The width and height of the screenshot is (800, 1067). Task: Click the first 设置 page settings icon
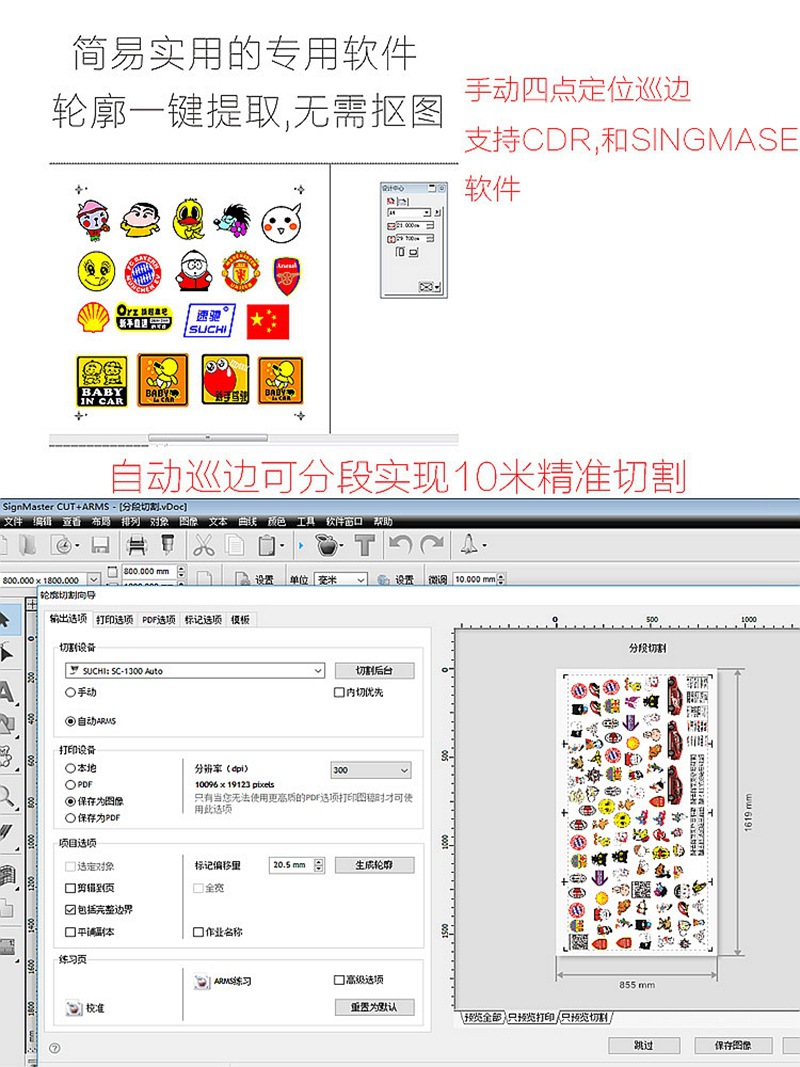[x=243, y=580]
